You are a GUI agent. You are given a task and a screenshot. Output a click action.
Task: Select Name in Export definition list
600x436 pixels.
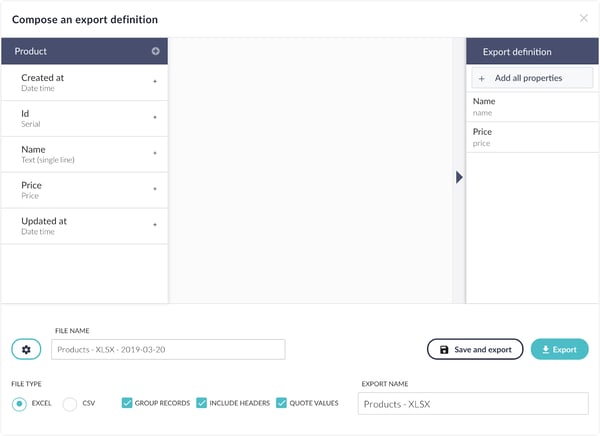click(x=532, y=107)
